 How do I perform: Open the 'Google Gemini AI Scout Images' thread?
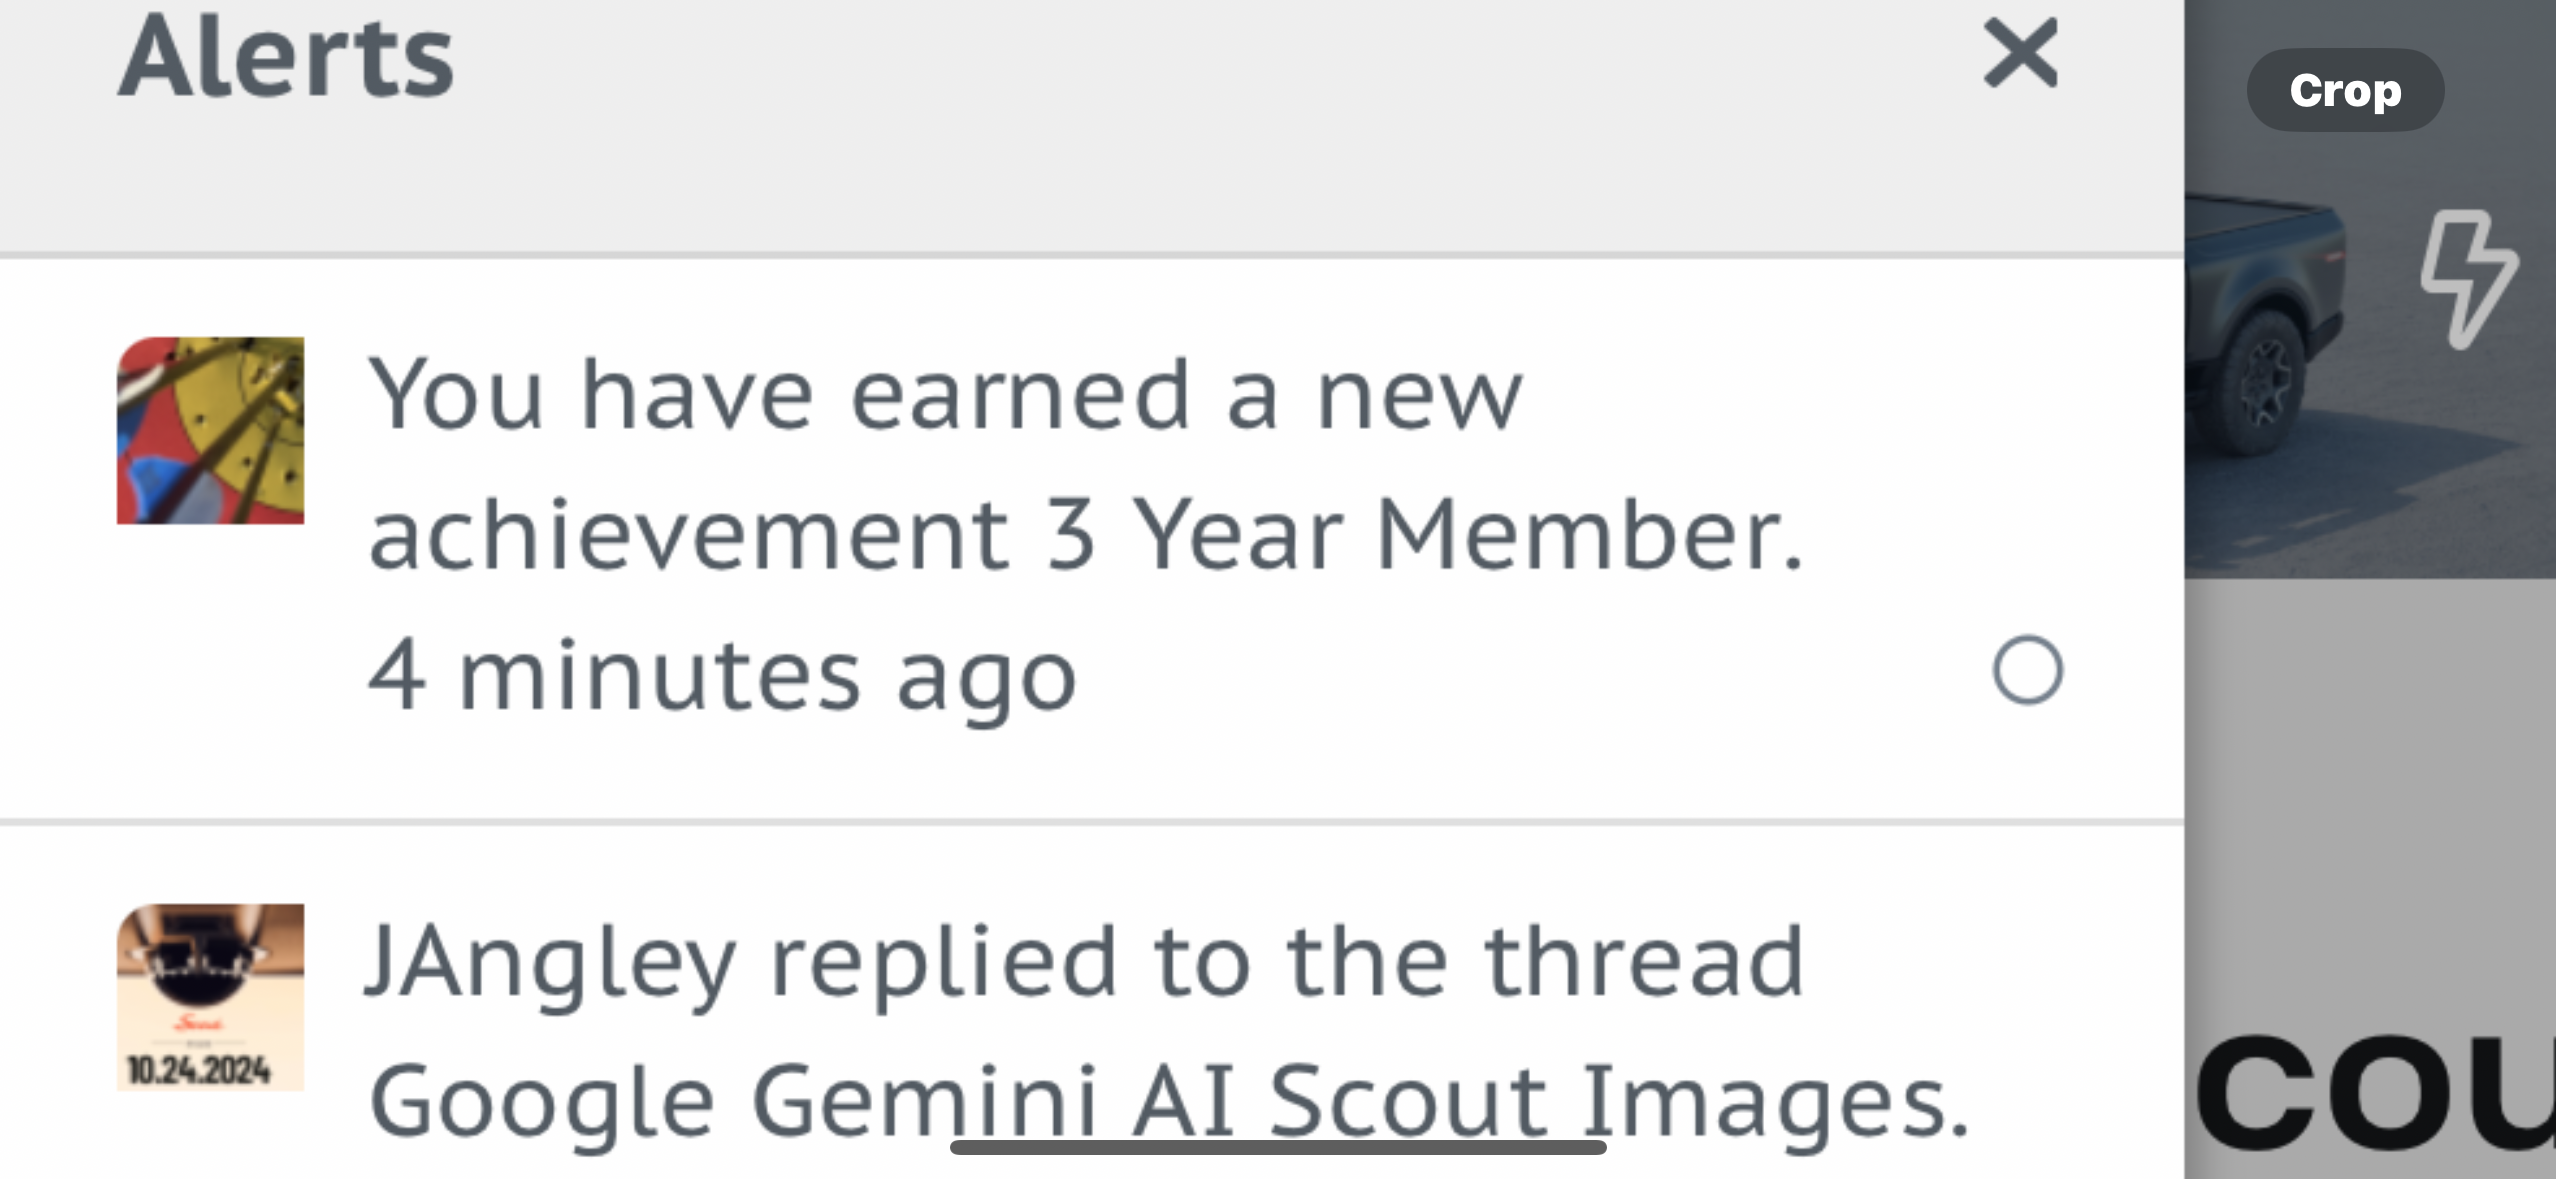tap(1168, 1100)
